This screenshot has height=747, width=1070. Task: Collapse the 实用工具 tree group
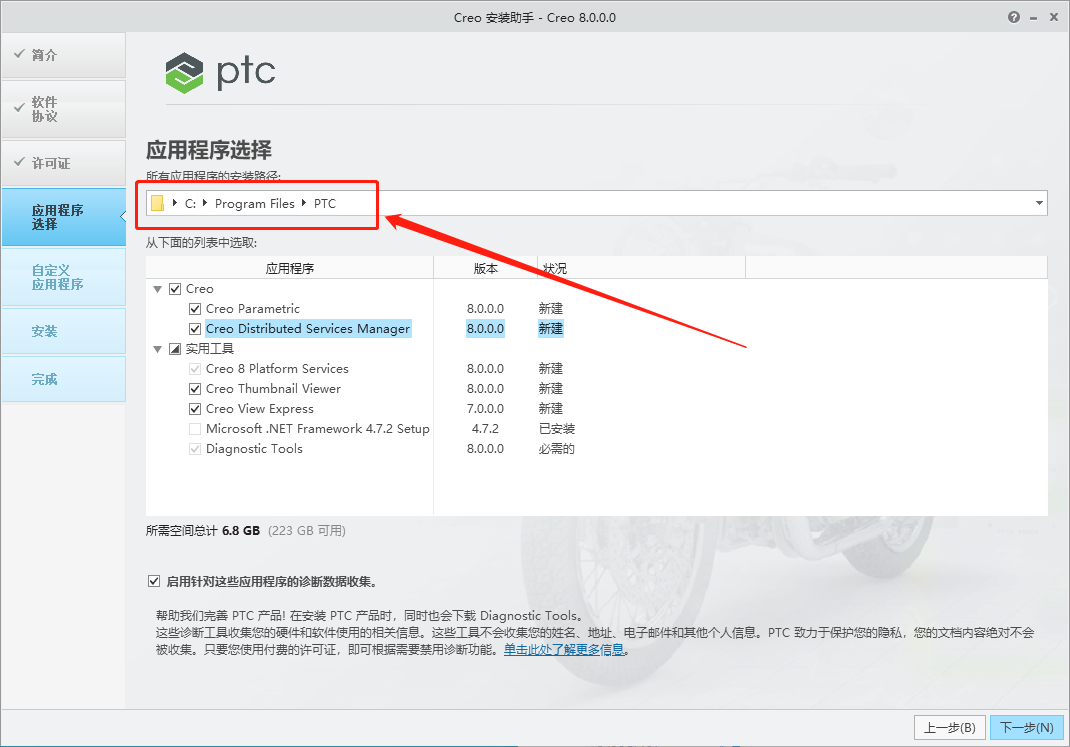coord(158,349)
